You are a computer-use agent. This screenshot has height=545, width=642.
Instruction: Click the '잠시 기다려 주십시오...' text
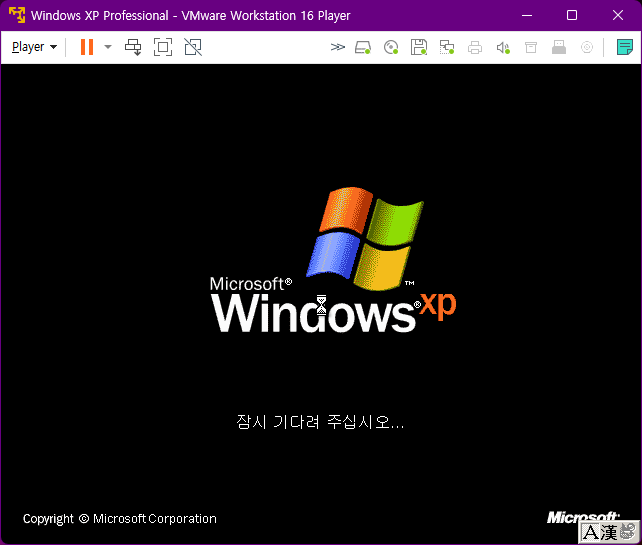click(320, 422)
